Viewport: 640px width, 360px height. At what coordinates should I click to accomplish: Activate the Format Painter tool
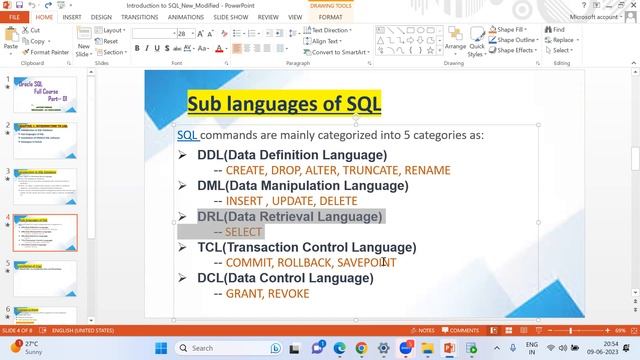click(x=46, y=52)
